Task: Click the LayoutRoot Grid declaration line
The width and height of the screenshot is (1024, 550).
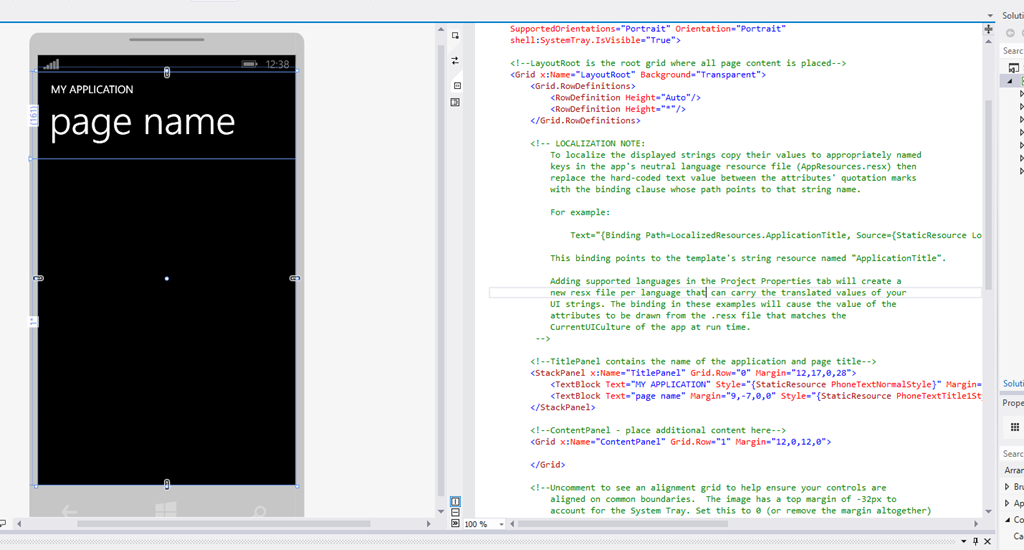Action: [638, 74]
